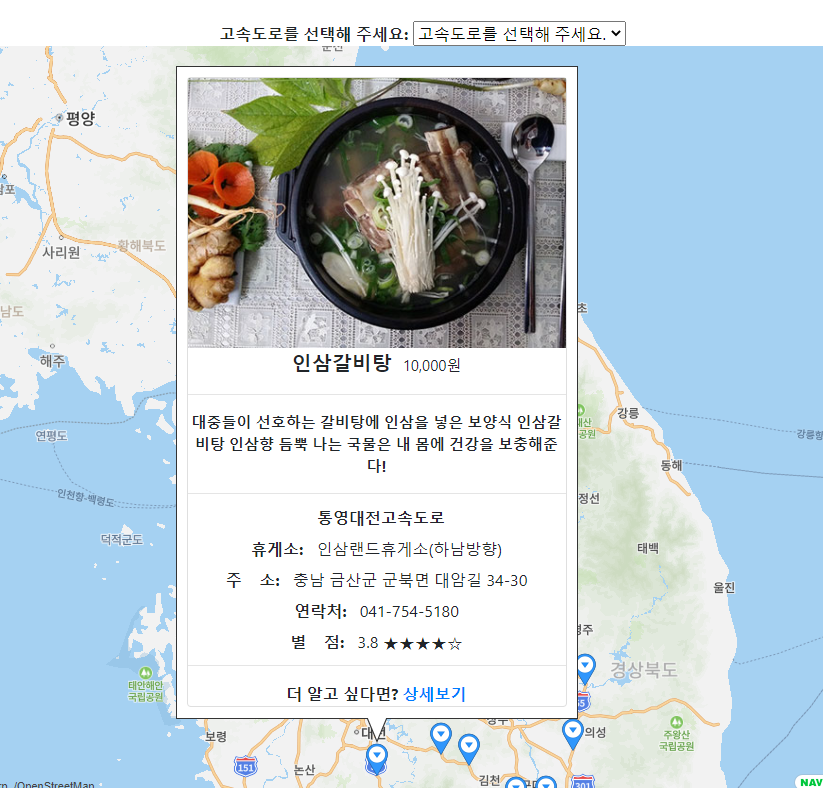Click the 인삼갈비탕 menu title
This screenshot has width=823, height=788.
342,363
